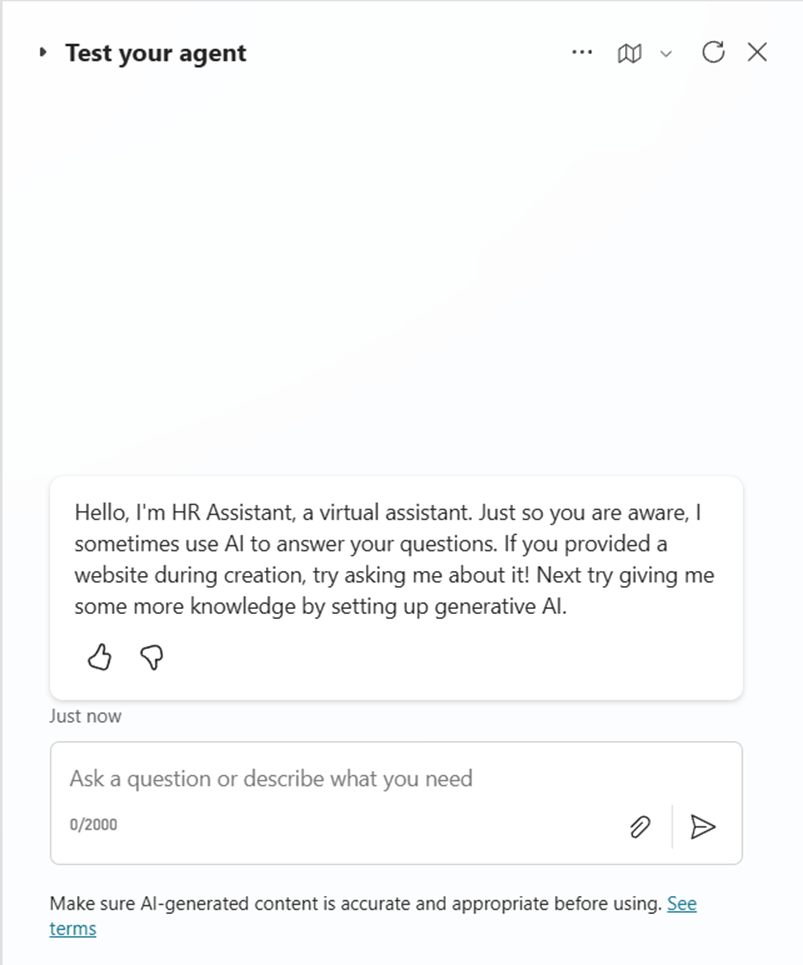Expand the chevron dropdown beside the map icon
This screenshot has height=965, width=803.
click(x=666, y=54)
